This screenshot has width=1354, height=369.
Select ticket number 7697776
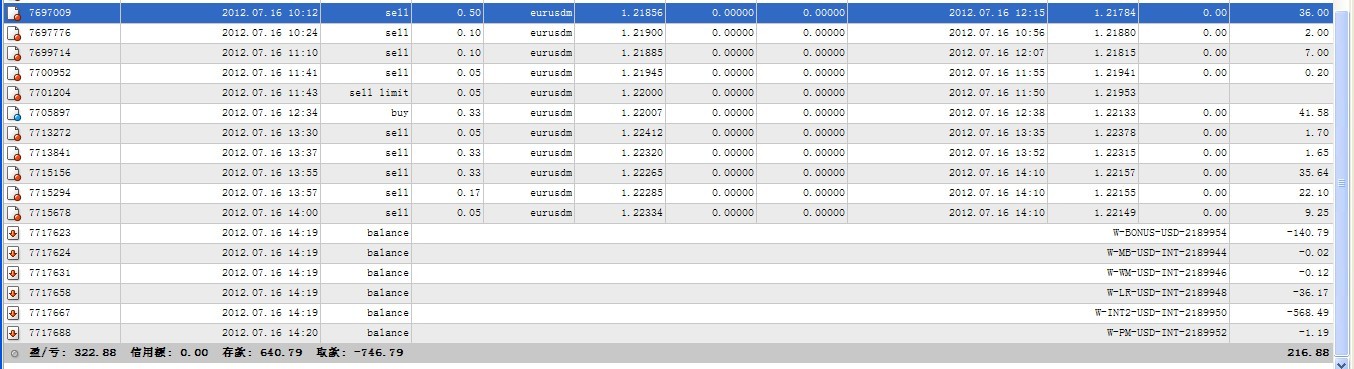(50, 33)
